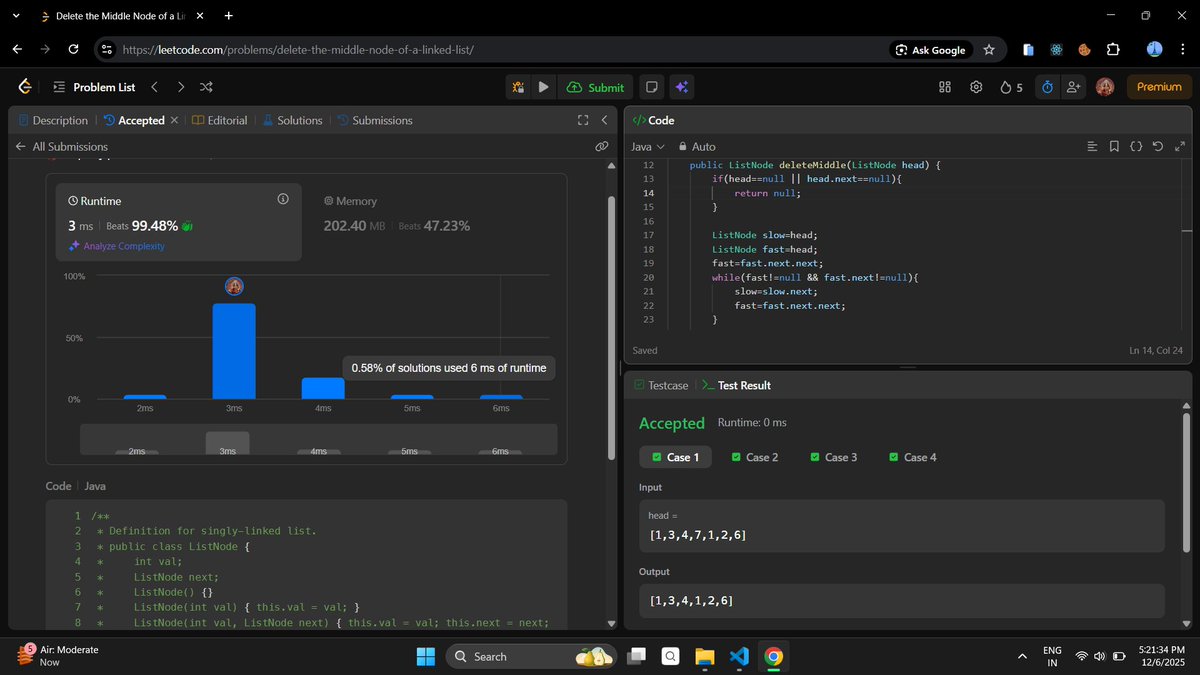Reload the page
The image size is (1200, 675).
pos(73,49)
